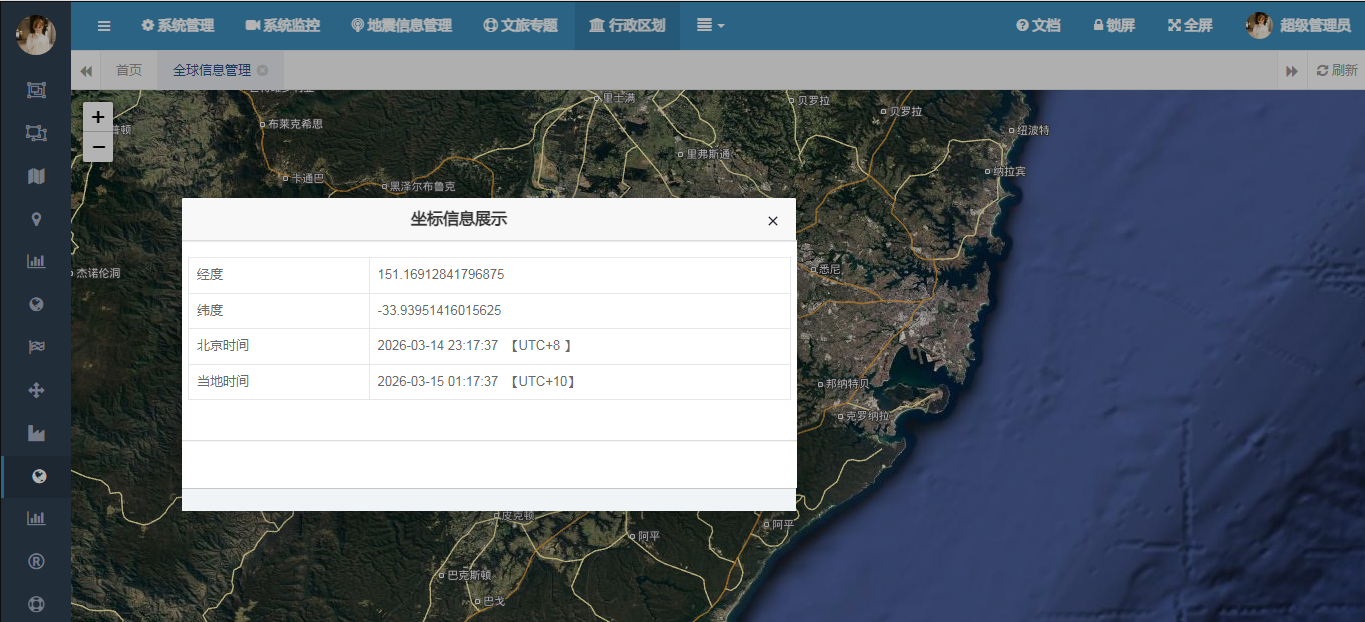Open the 系统管理 menu
The height and width of the screenshot is (622, 1365).
pyautogui.click(x=177, y=25)
